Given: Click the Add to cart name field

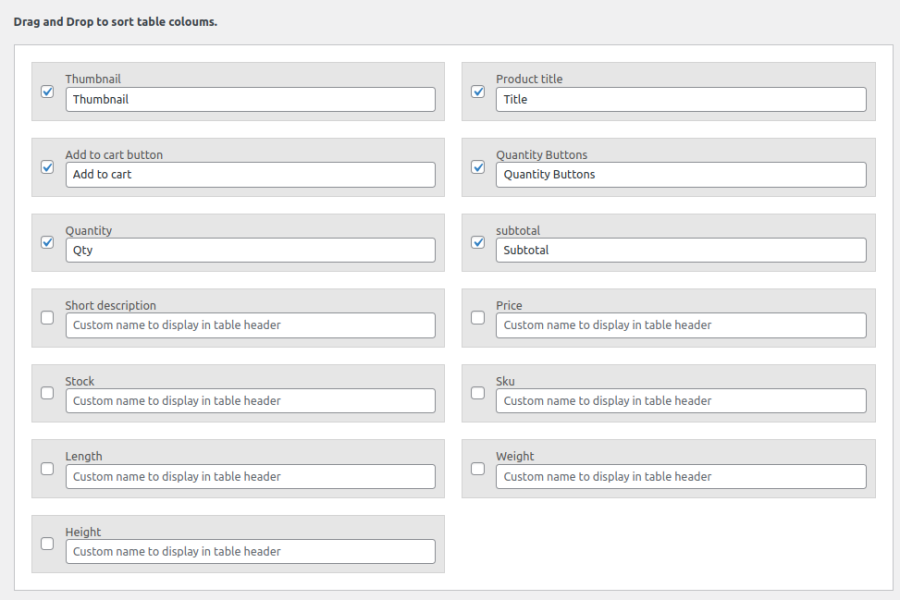Looking at the screenshot, I should (250, 175).
